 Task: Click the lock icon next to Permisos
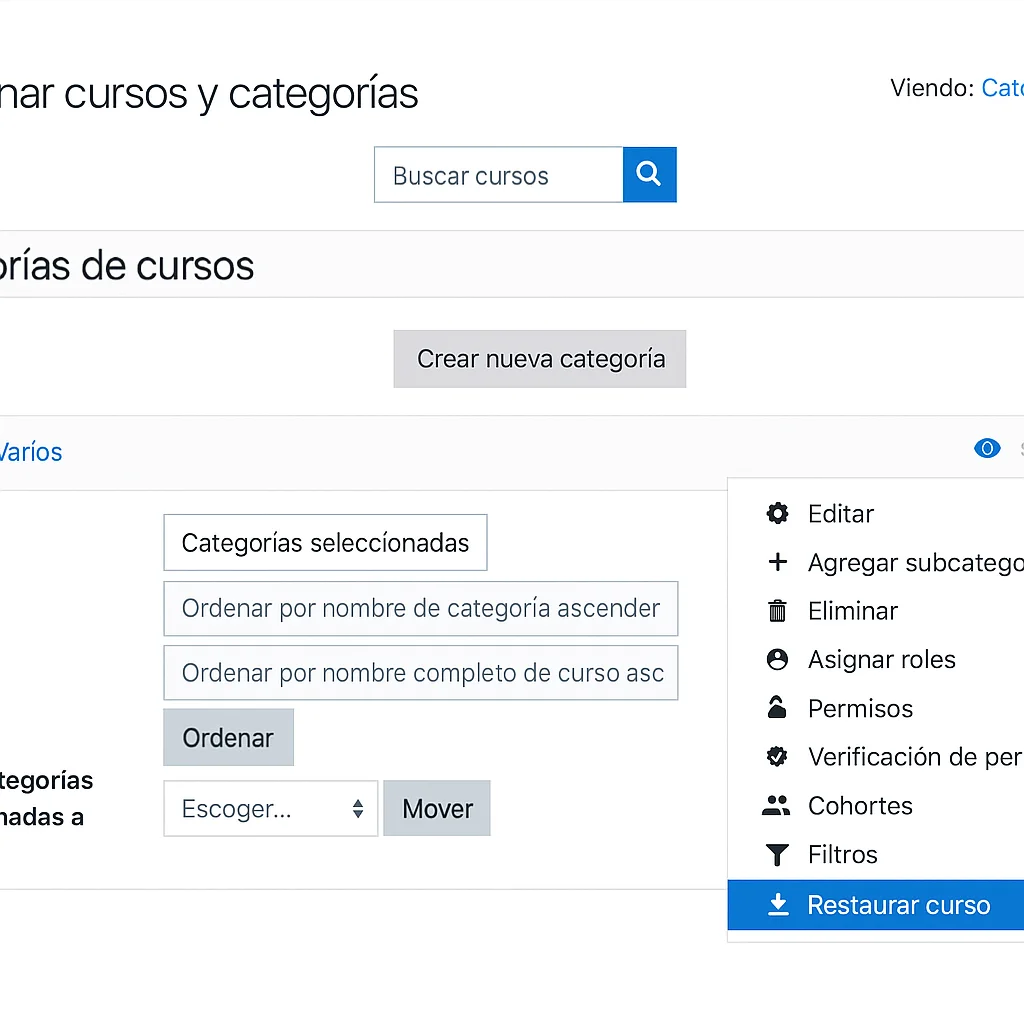(x=777, y=708)
